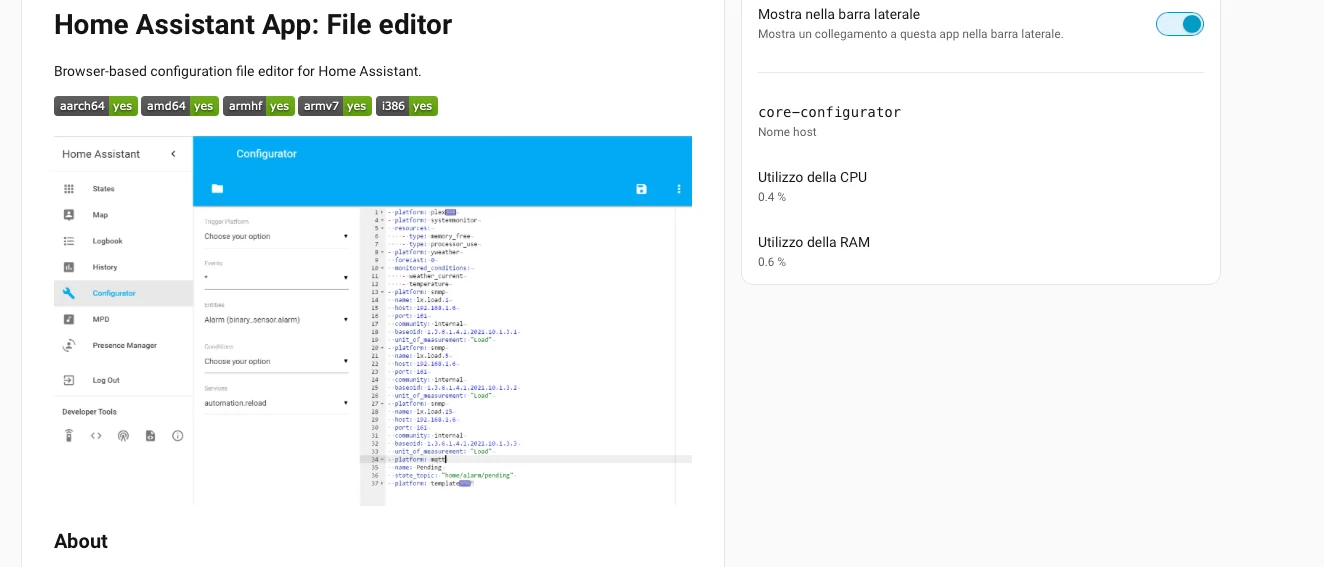Click 'Browser-based configuration file editor' description
Image resolution: width=1324 pixels, height=567 pixels.
[x=238, y=72]
